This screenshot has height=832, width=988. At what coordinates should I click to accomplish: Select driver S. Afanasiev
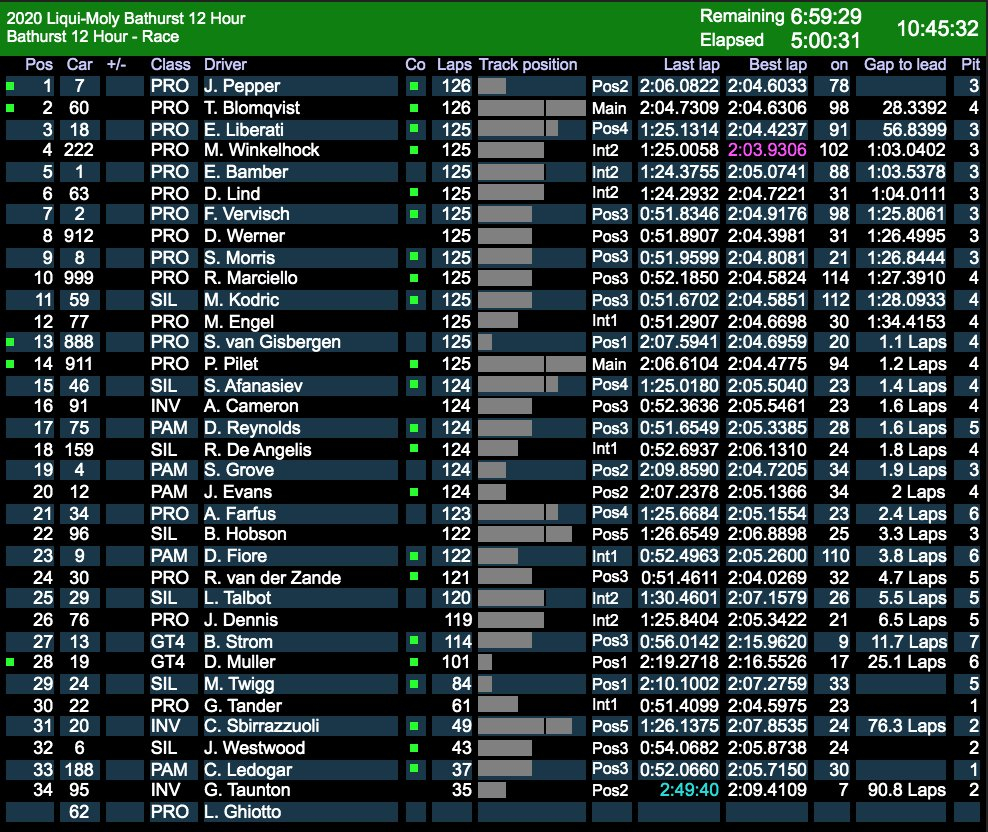pos(253,385)
